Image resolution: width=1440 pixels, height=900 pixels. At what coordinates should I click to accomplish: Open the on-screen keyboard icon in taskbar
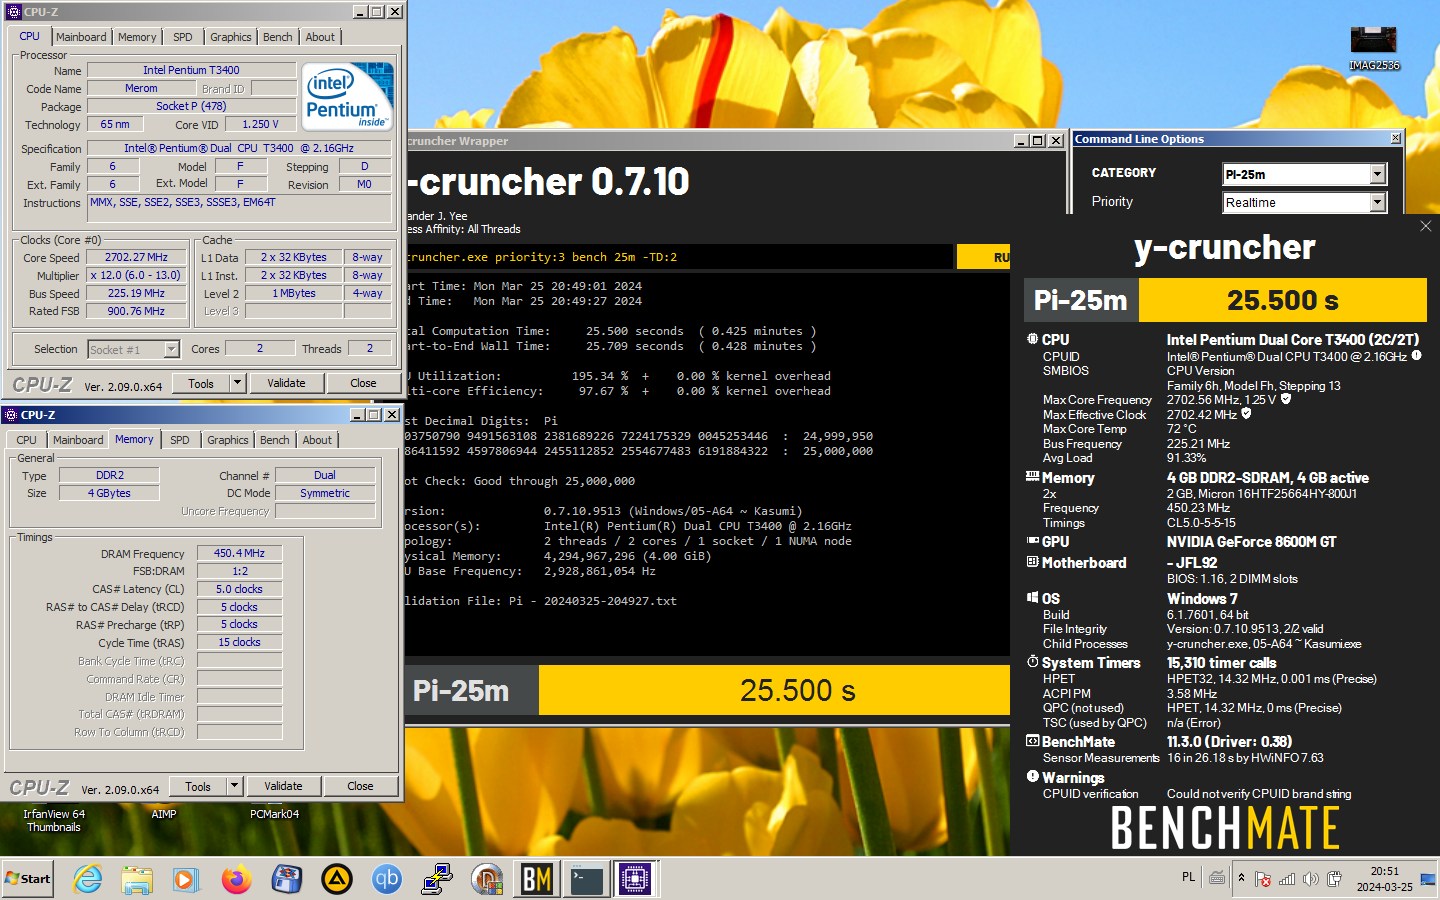[x=1217, y=878]
